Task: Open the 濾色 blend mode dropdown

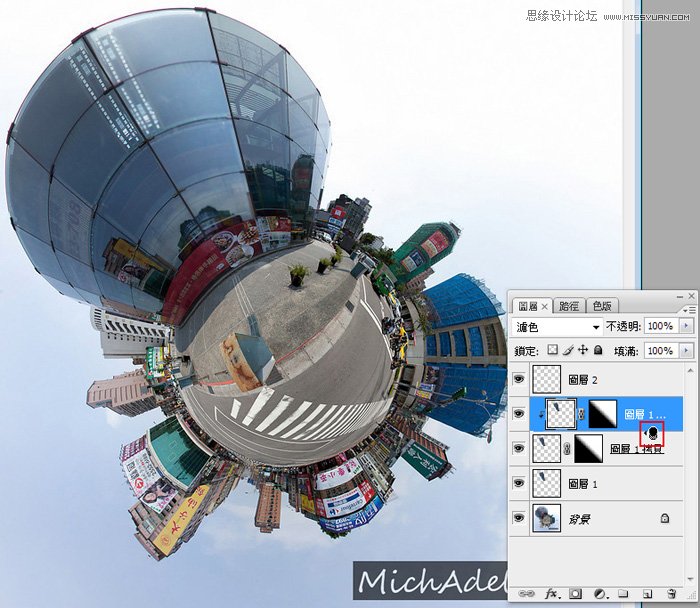Action: coord(556,327)
